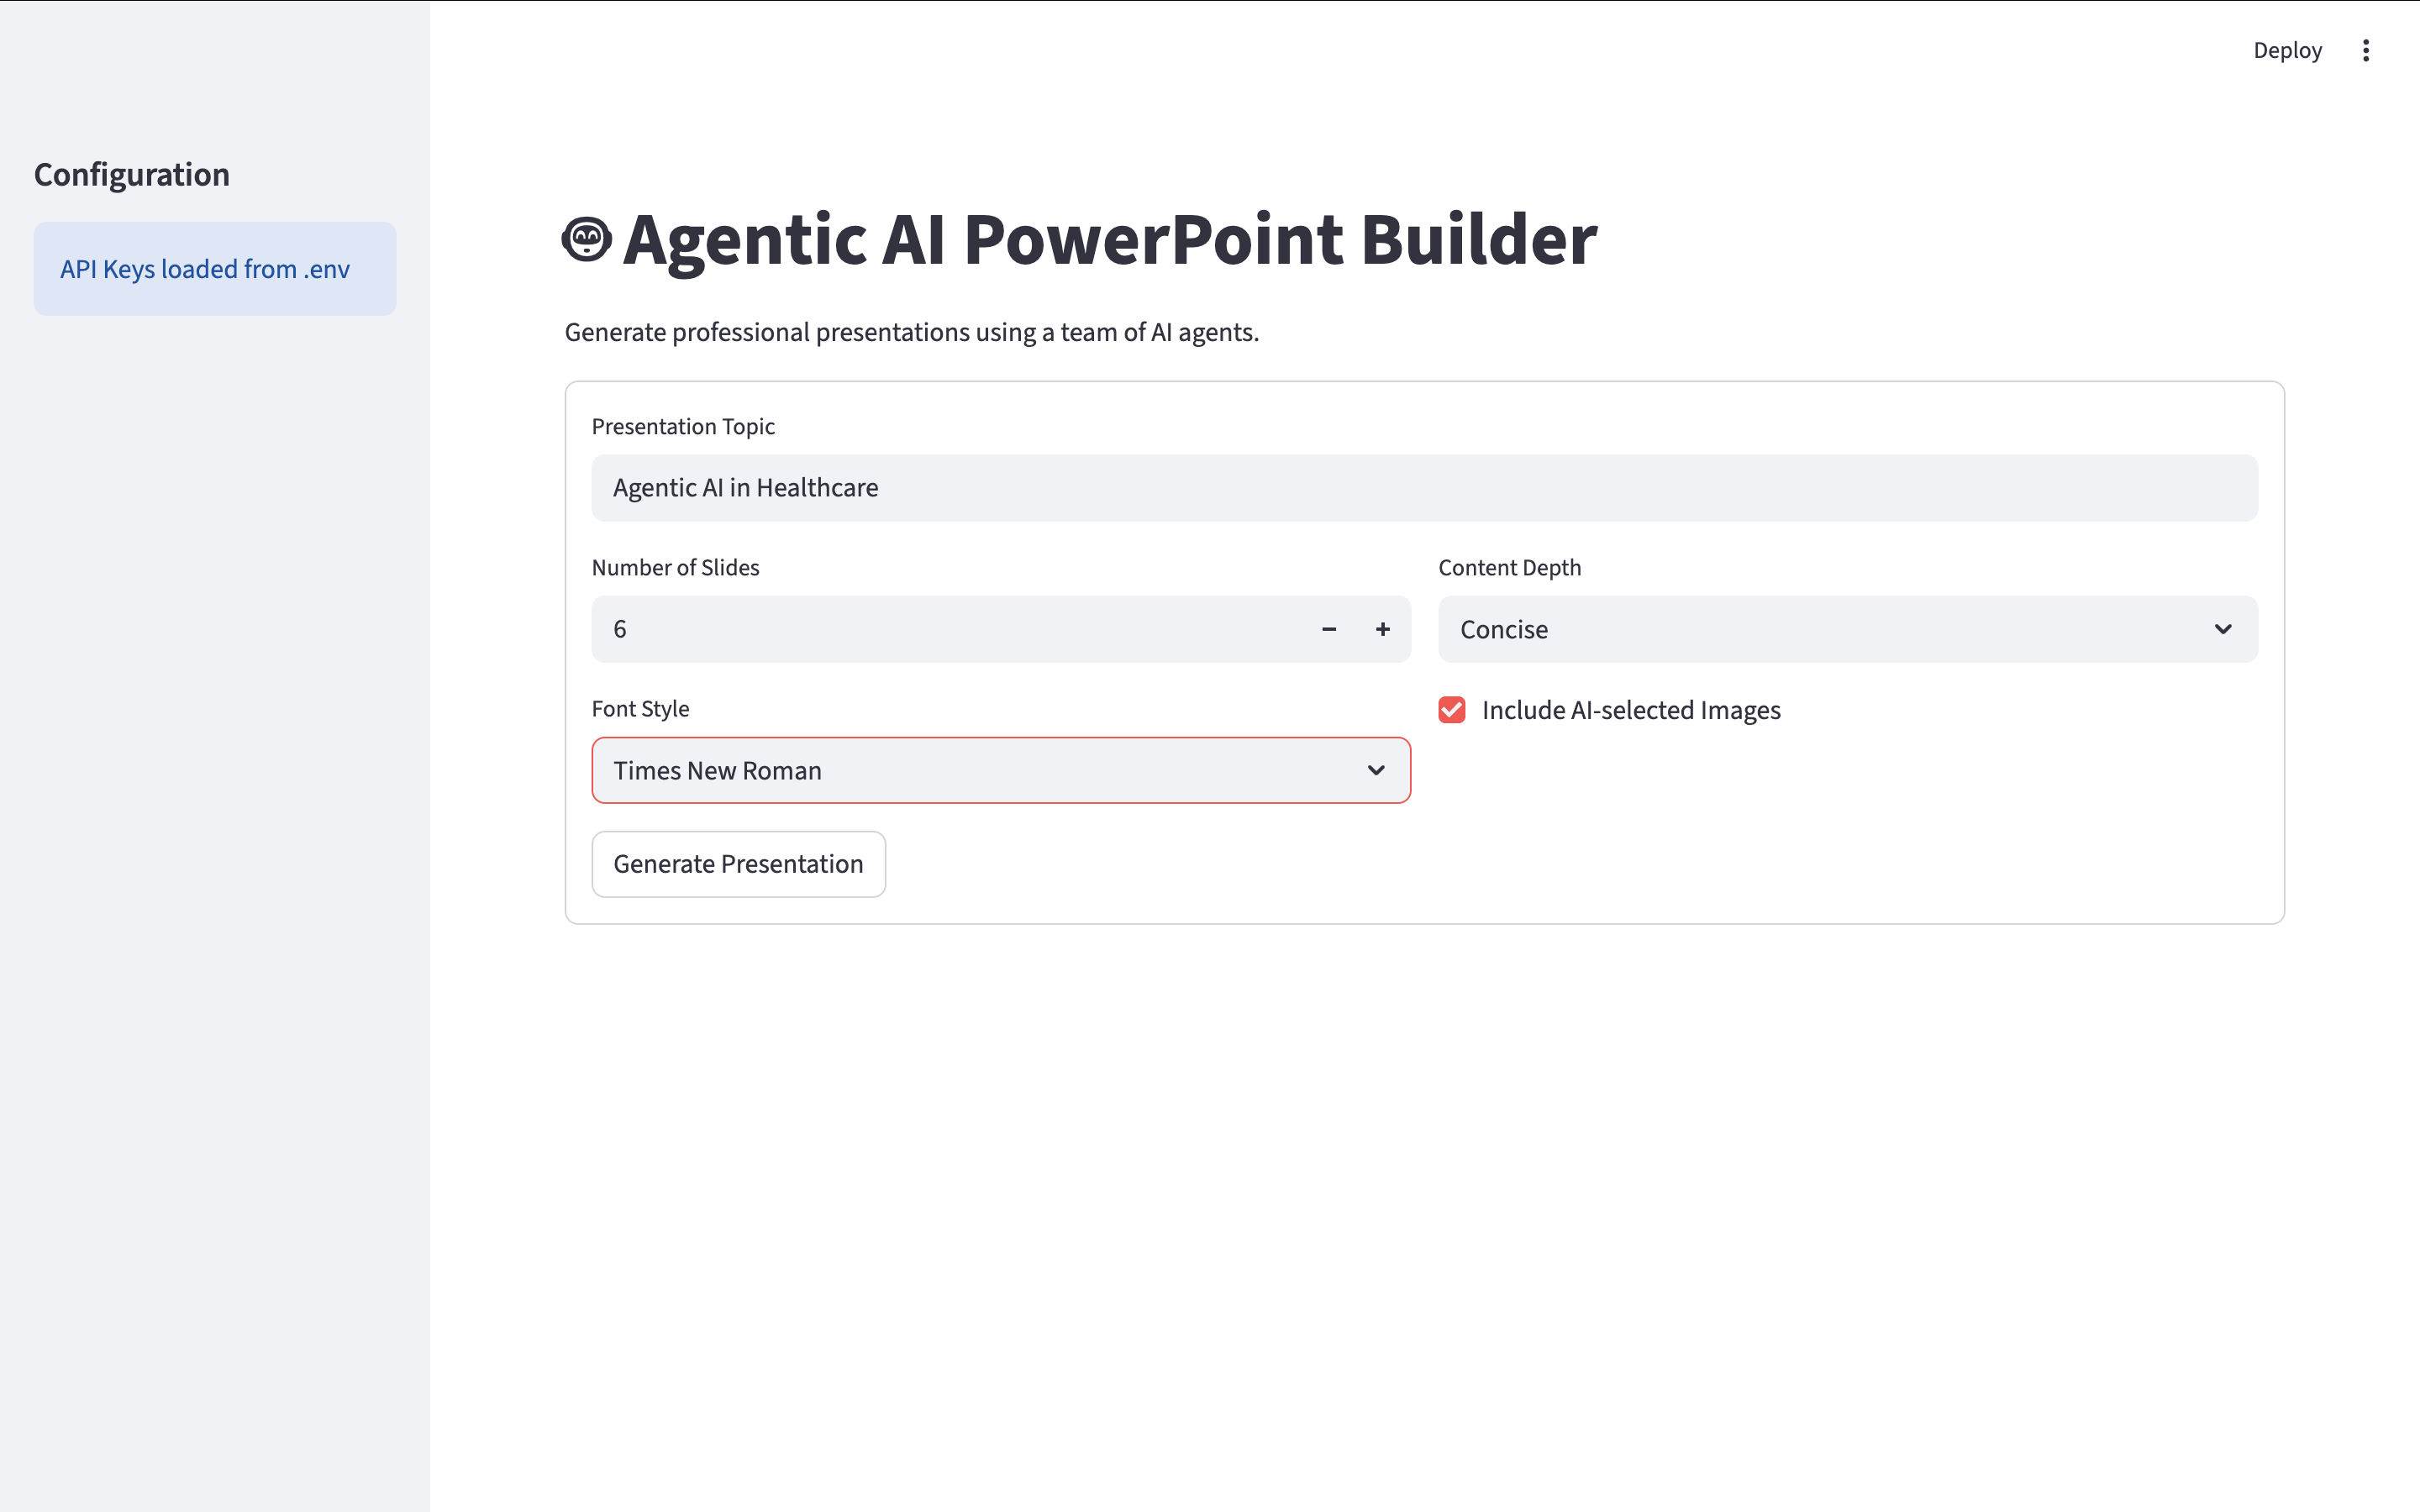Image resolution: width=2420 pixels, height=1512 pixels.
Task: Click the Presentation Topic label
Action: coord(683,427)
